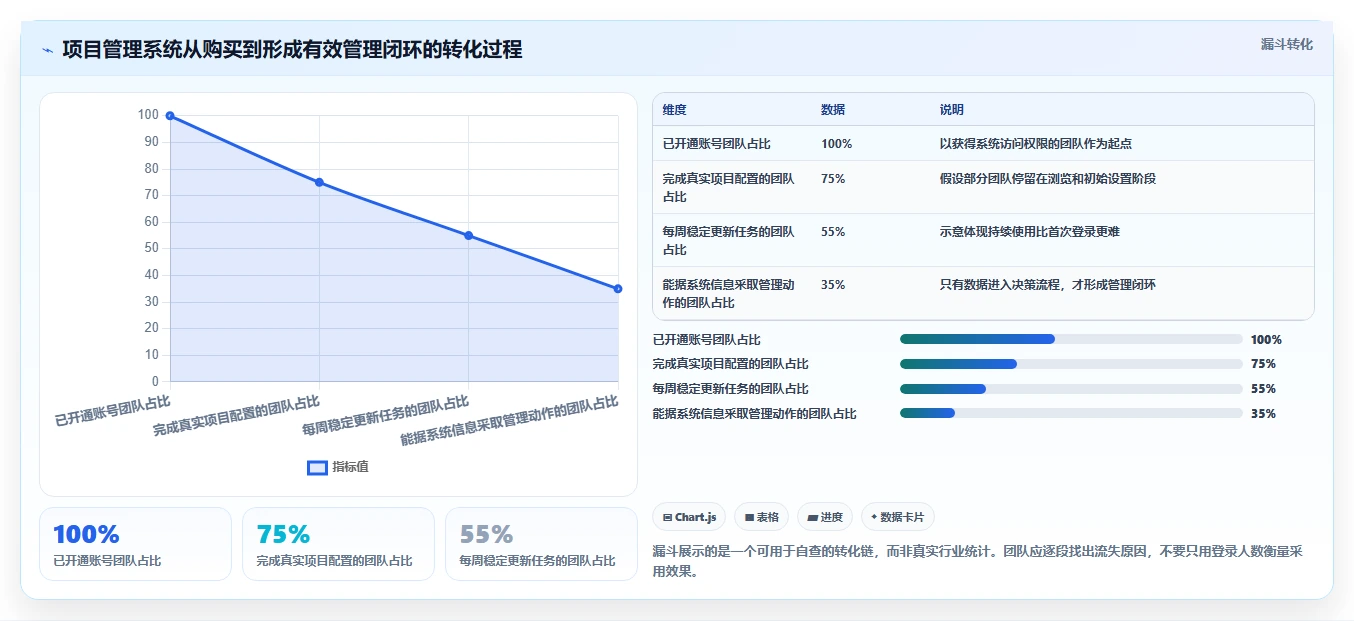The height and width of the screenshot is (621, 1354).
Task: Click x-axis label 能据系统信息采取管理动作的团队占比
Action: coord(509,421)
